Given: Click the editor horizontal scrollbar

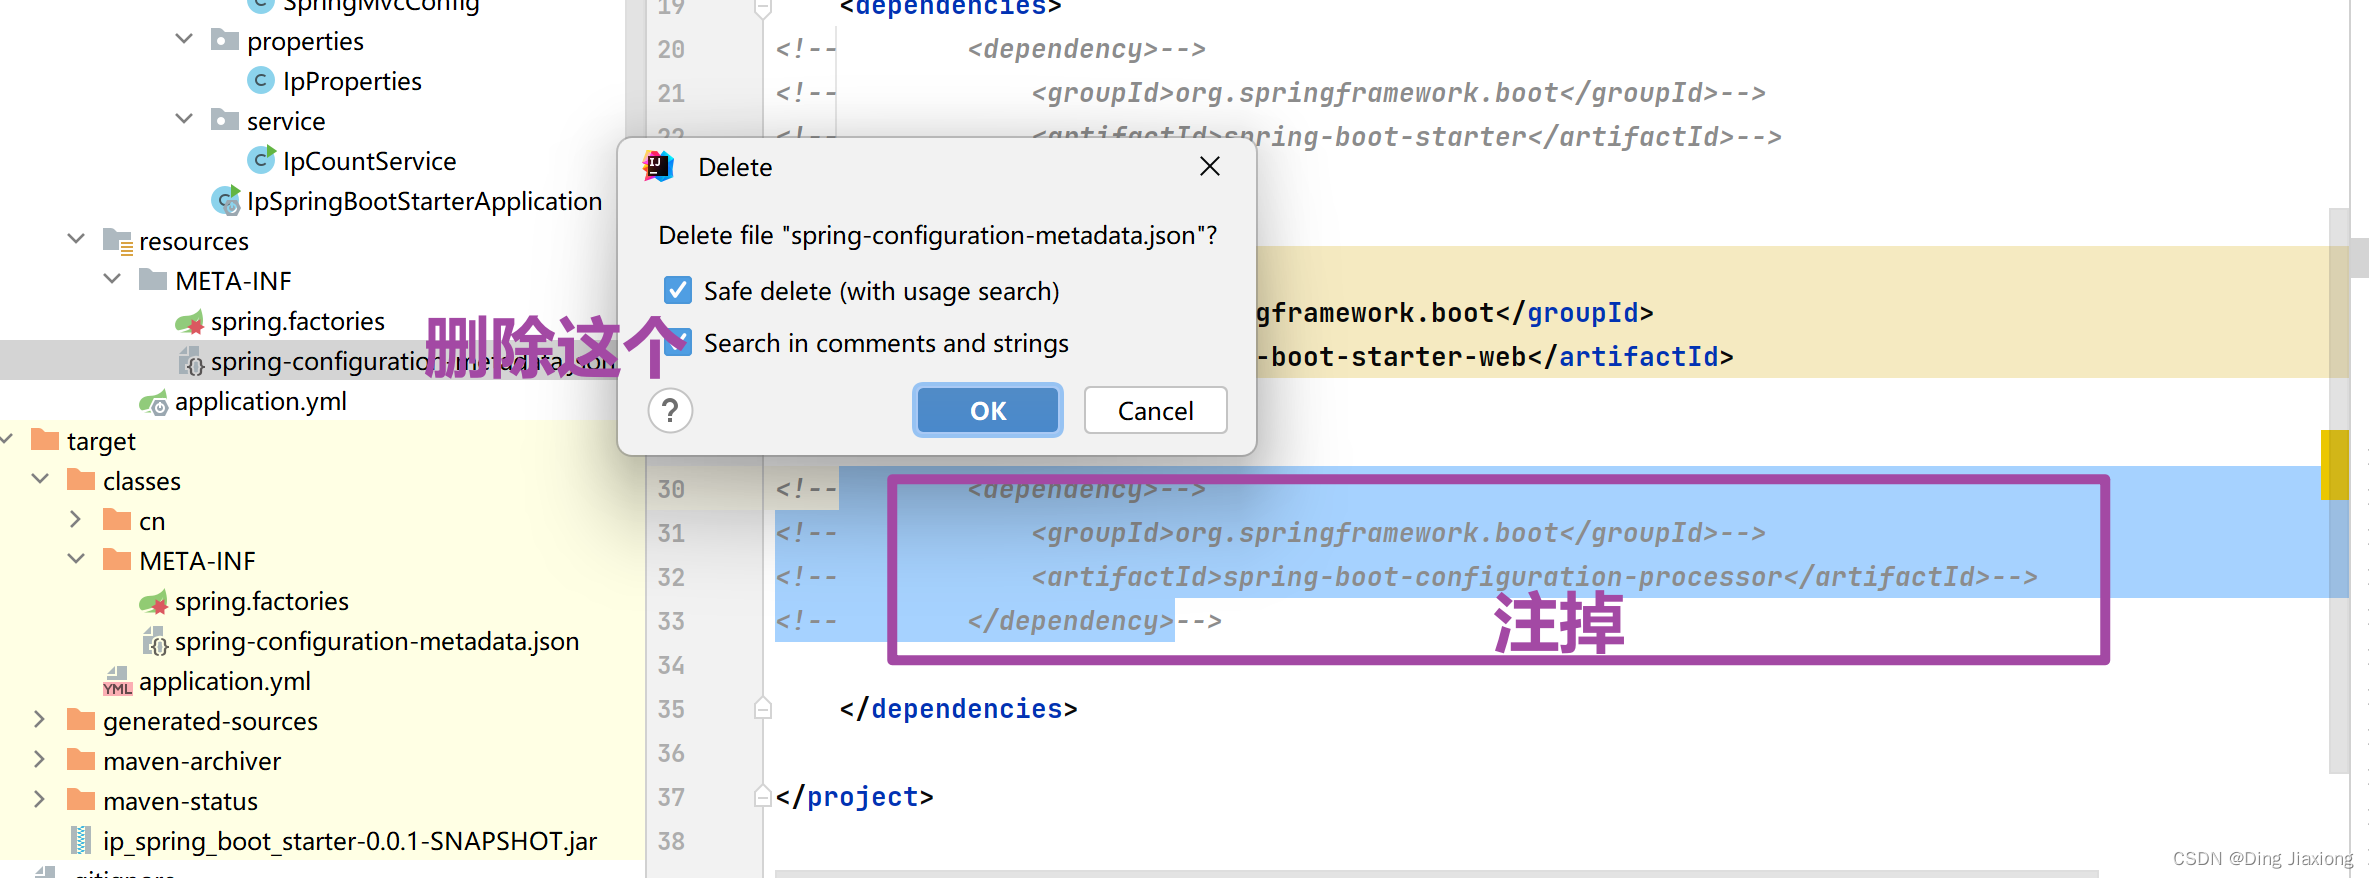Looking at the screenshot, I should [x=1436, y=874].
